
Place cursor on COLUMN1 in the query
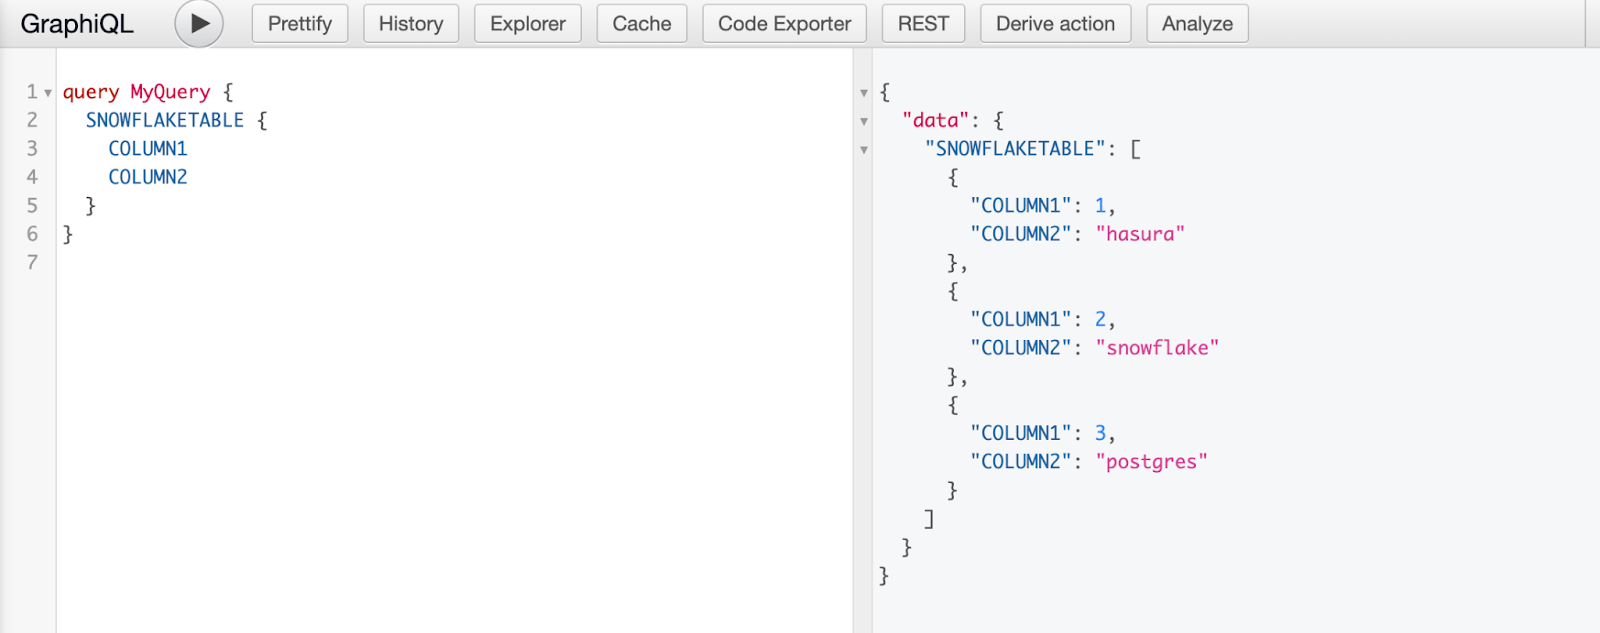point(148,149)
